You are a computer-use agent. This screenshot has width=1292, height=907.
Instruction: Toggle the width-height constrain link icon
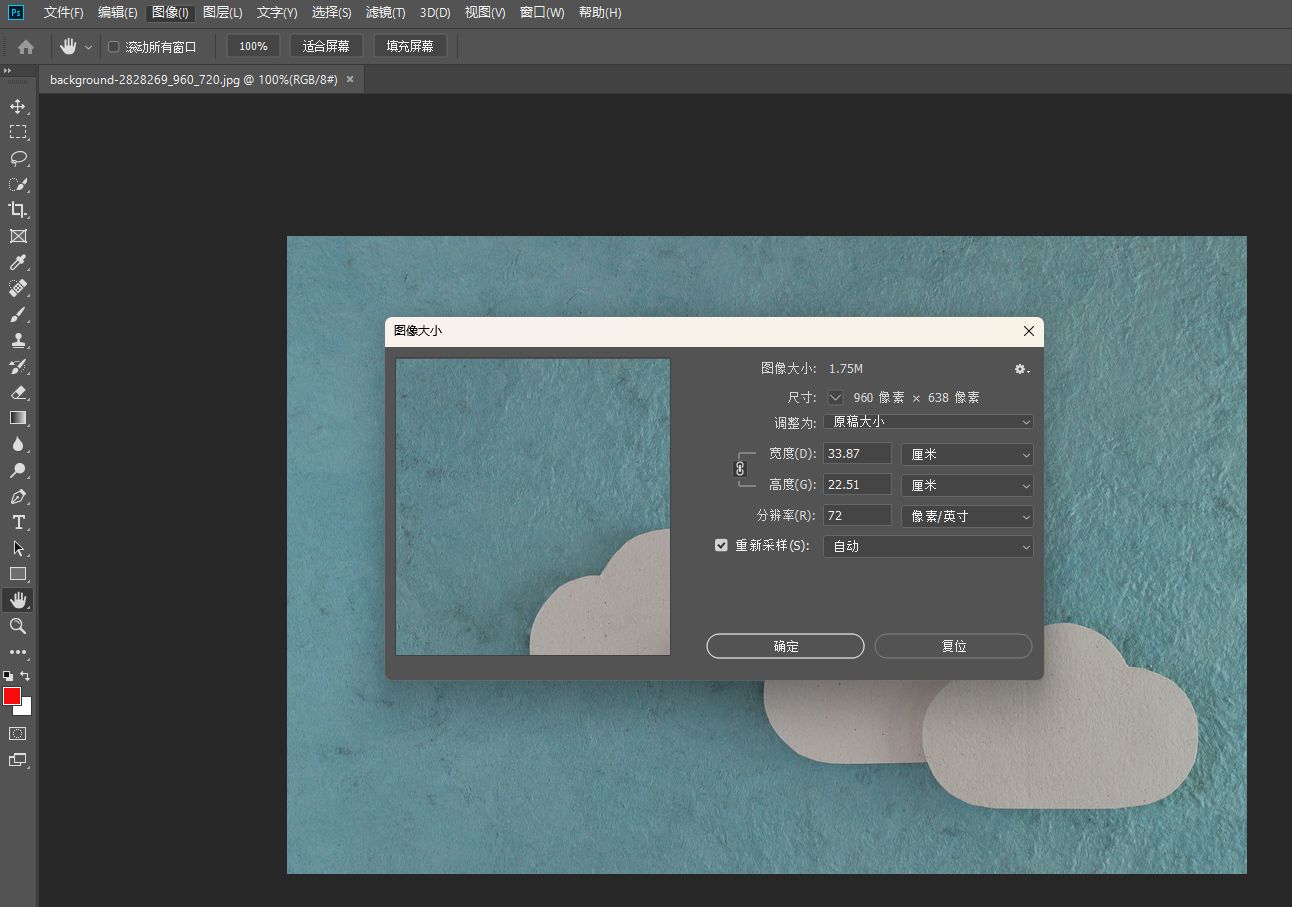740,468
